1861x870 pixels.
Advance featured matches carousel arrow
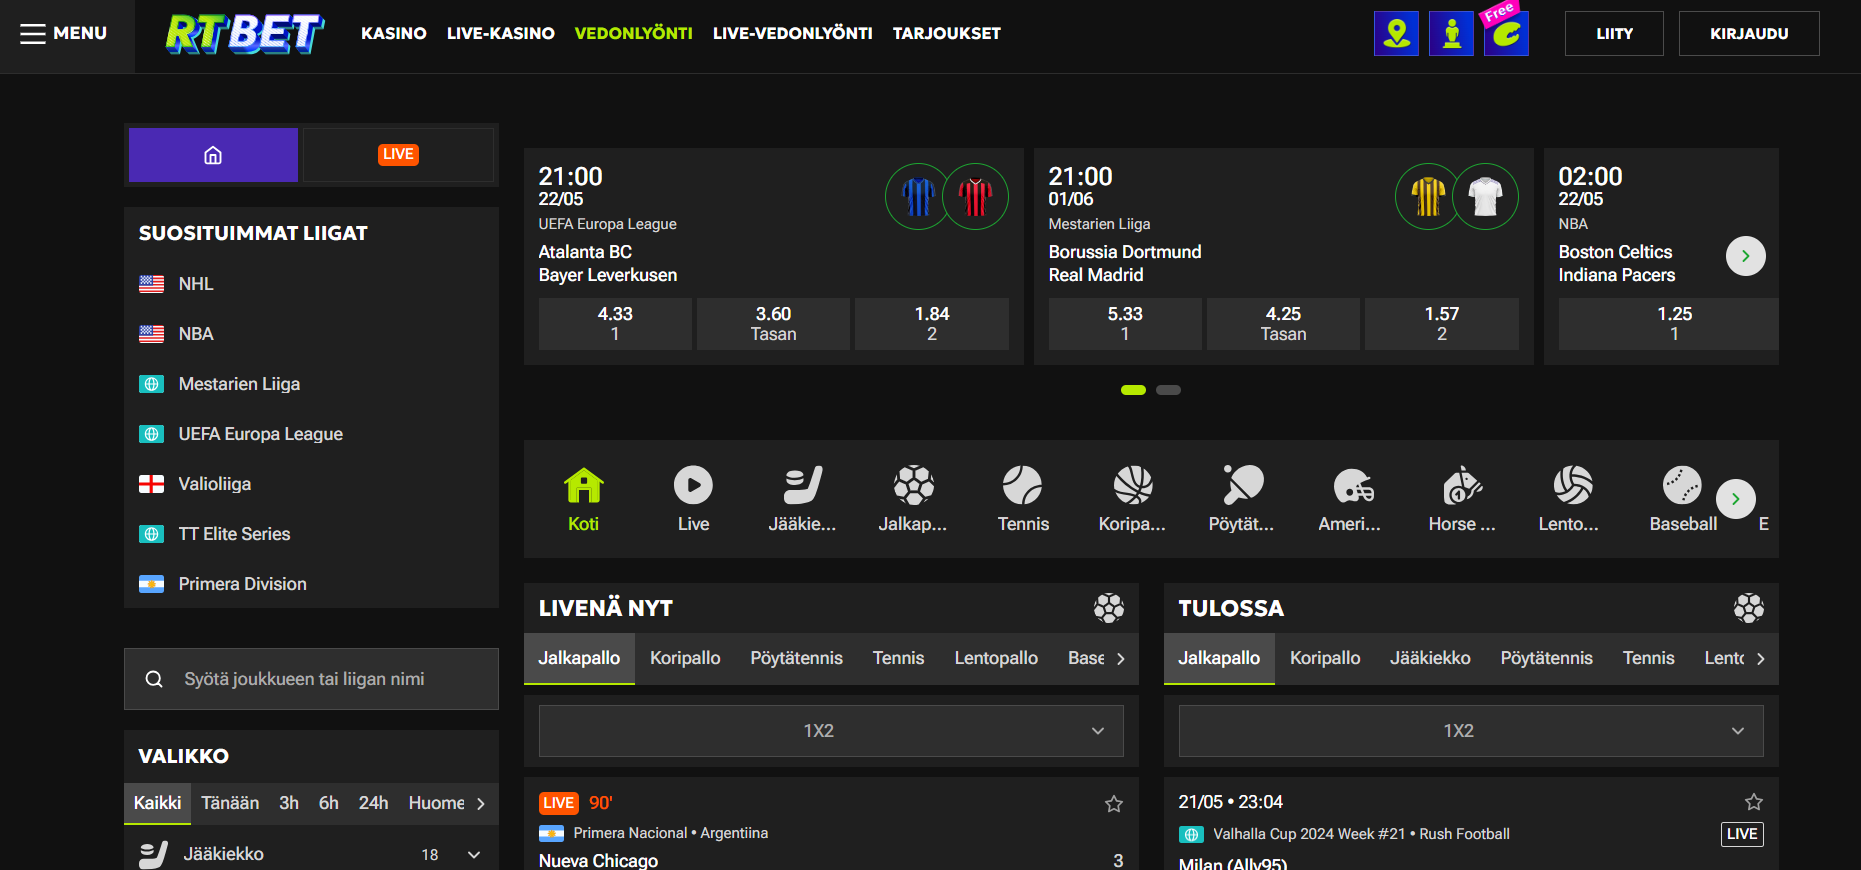[1746, 256]
